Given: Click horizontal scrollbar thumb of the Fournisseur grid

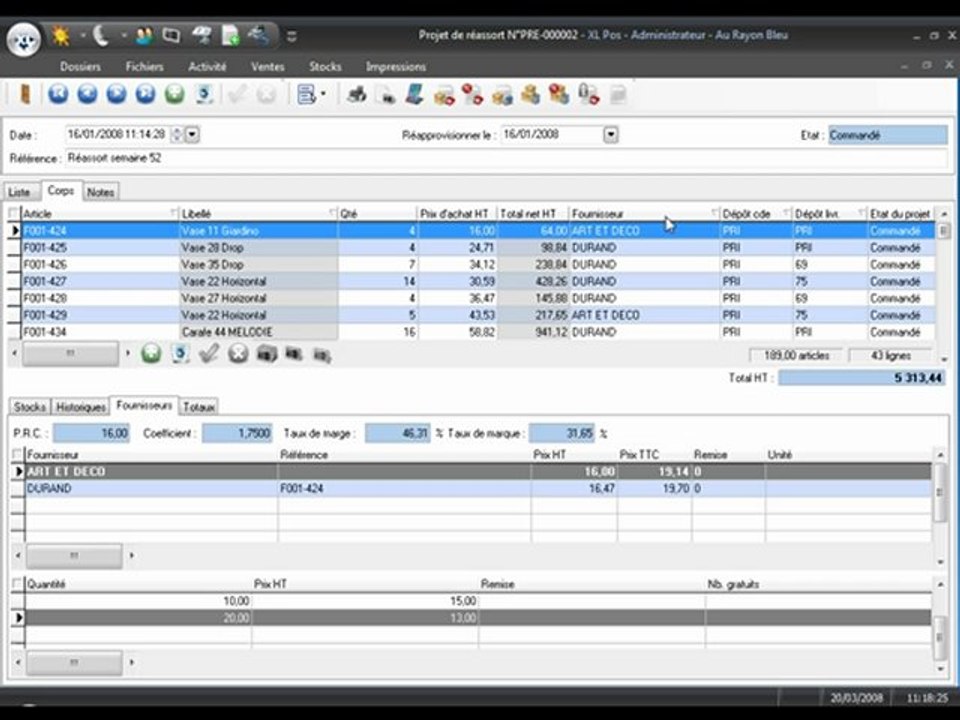Looking at the screenshot, I should 74,555.
